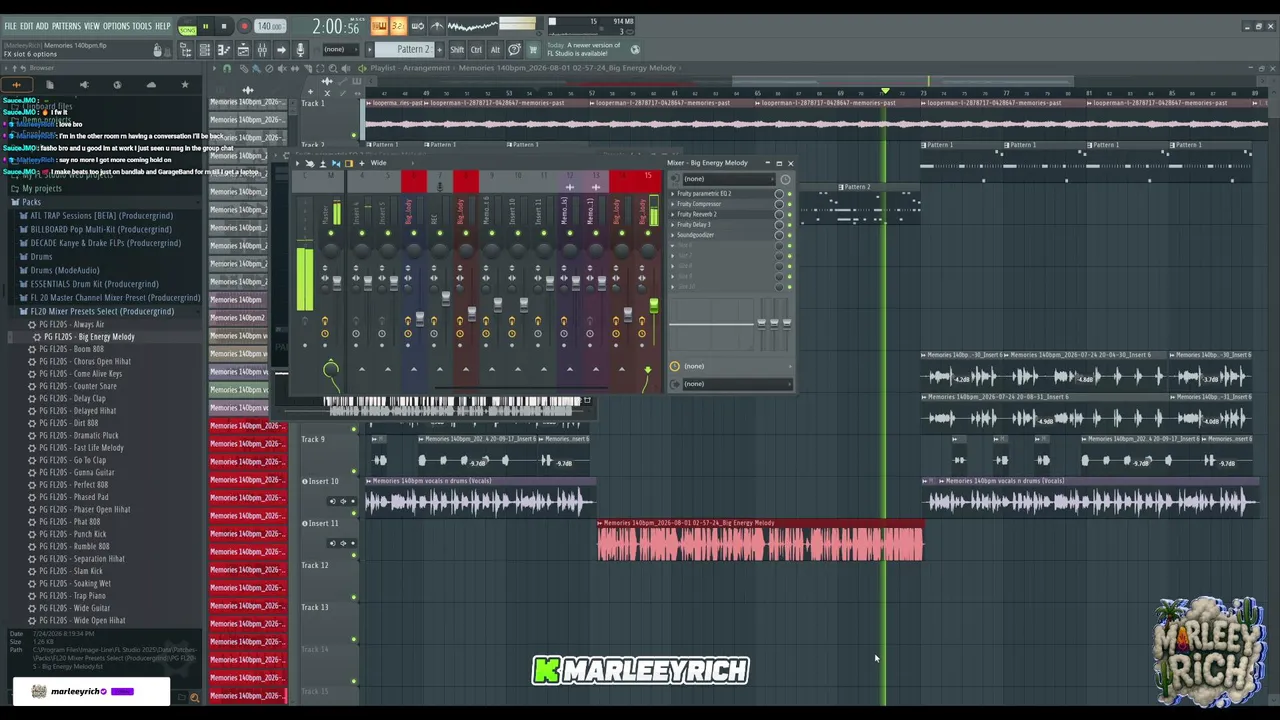Screen dimensions: 1280x720
Task: Toggle the Ctrl typing key button
Action: click(476, 49)
